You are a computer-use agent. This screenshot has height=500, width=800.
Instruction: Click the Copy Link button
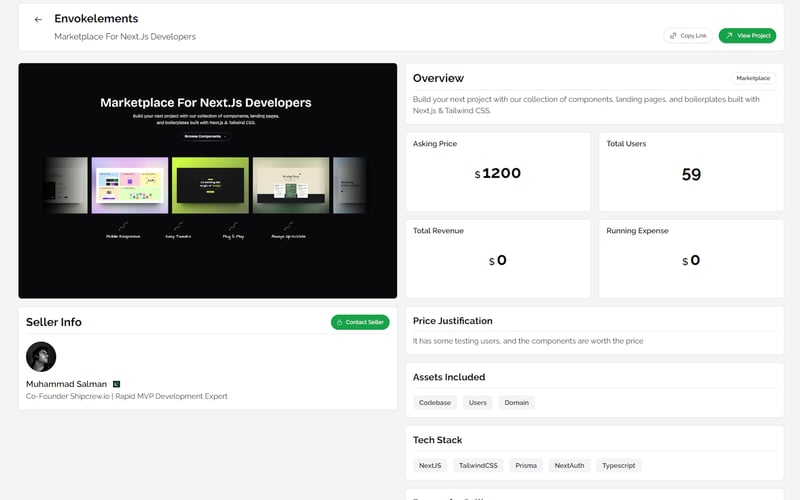688,36
